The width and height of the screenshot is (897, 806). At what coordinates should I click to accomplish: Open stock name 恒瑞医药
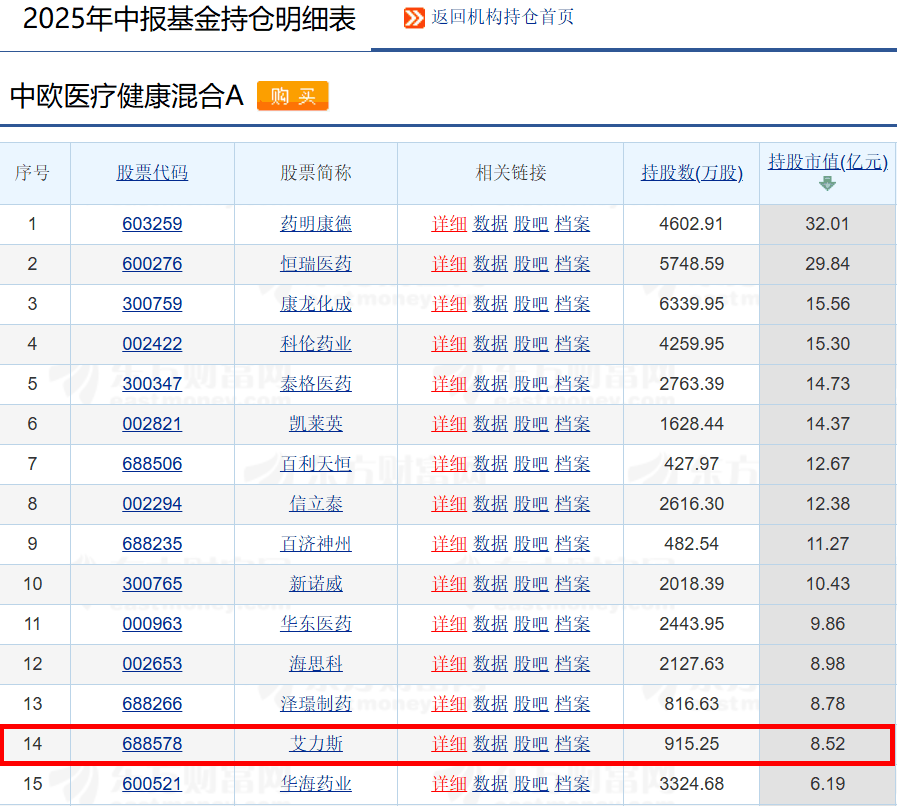pos(316,264)
